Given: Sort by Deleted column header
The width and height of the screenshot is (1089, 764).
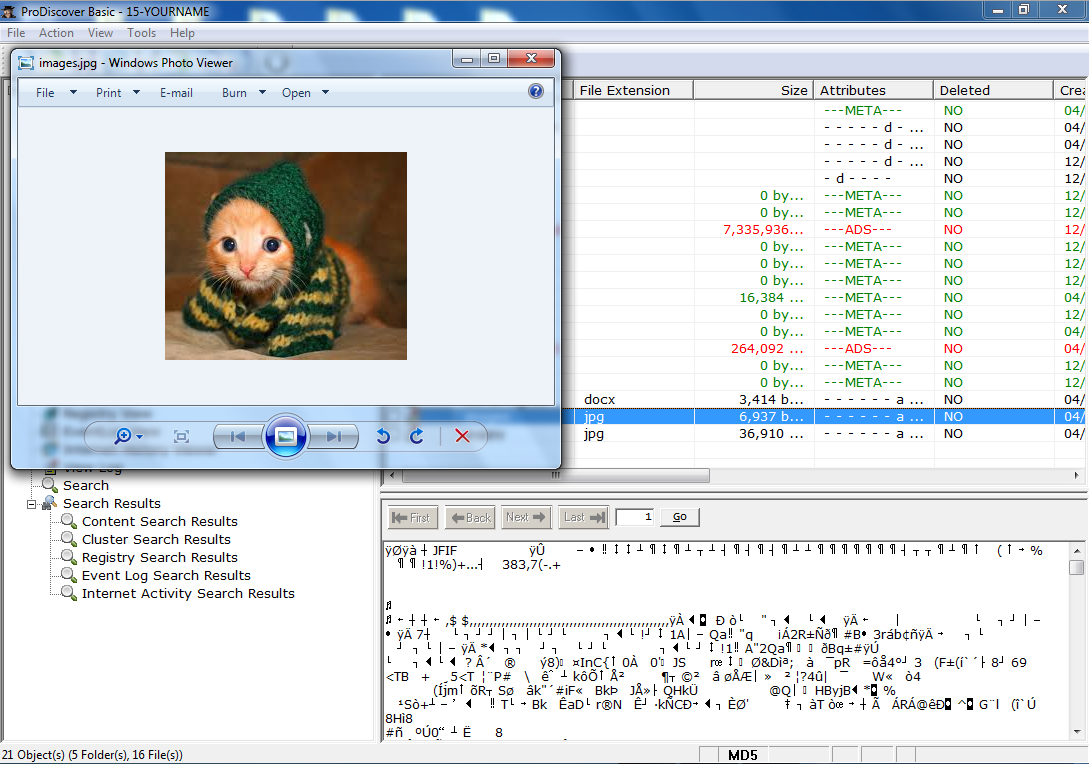Looking at the screenshot, I should coord(993,90).
